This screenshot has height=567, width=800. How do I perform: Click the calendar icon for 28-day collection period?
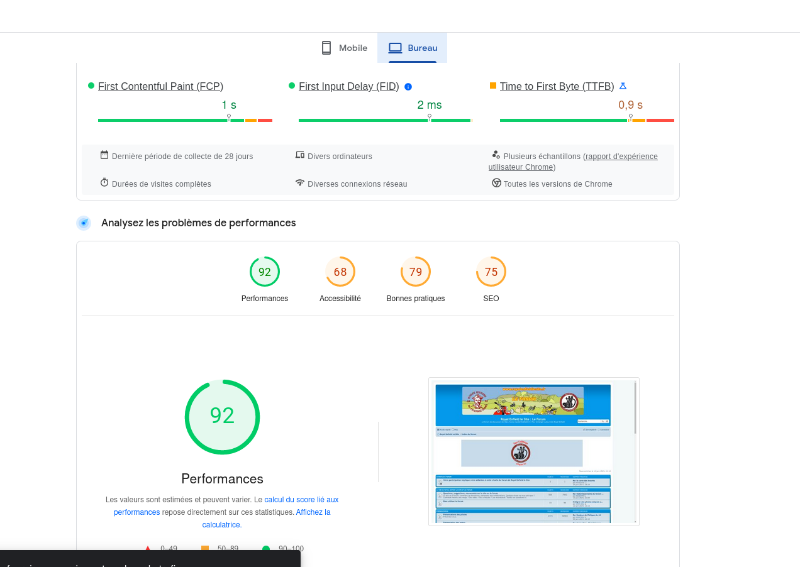[x=104, y=155]
